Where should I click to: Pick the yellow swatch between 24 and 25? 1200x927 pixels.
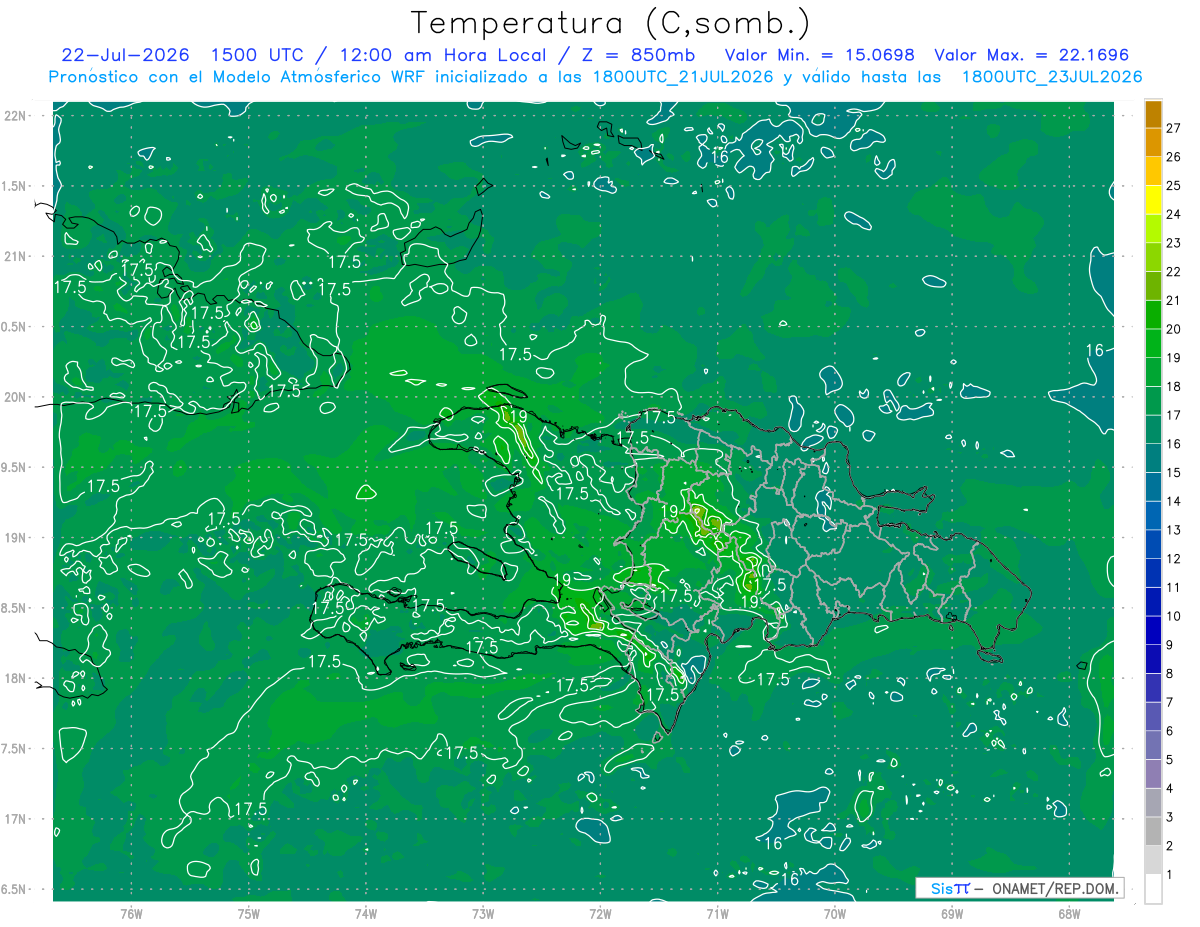click(x=1153, y=199)
